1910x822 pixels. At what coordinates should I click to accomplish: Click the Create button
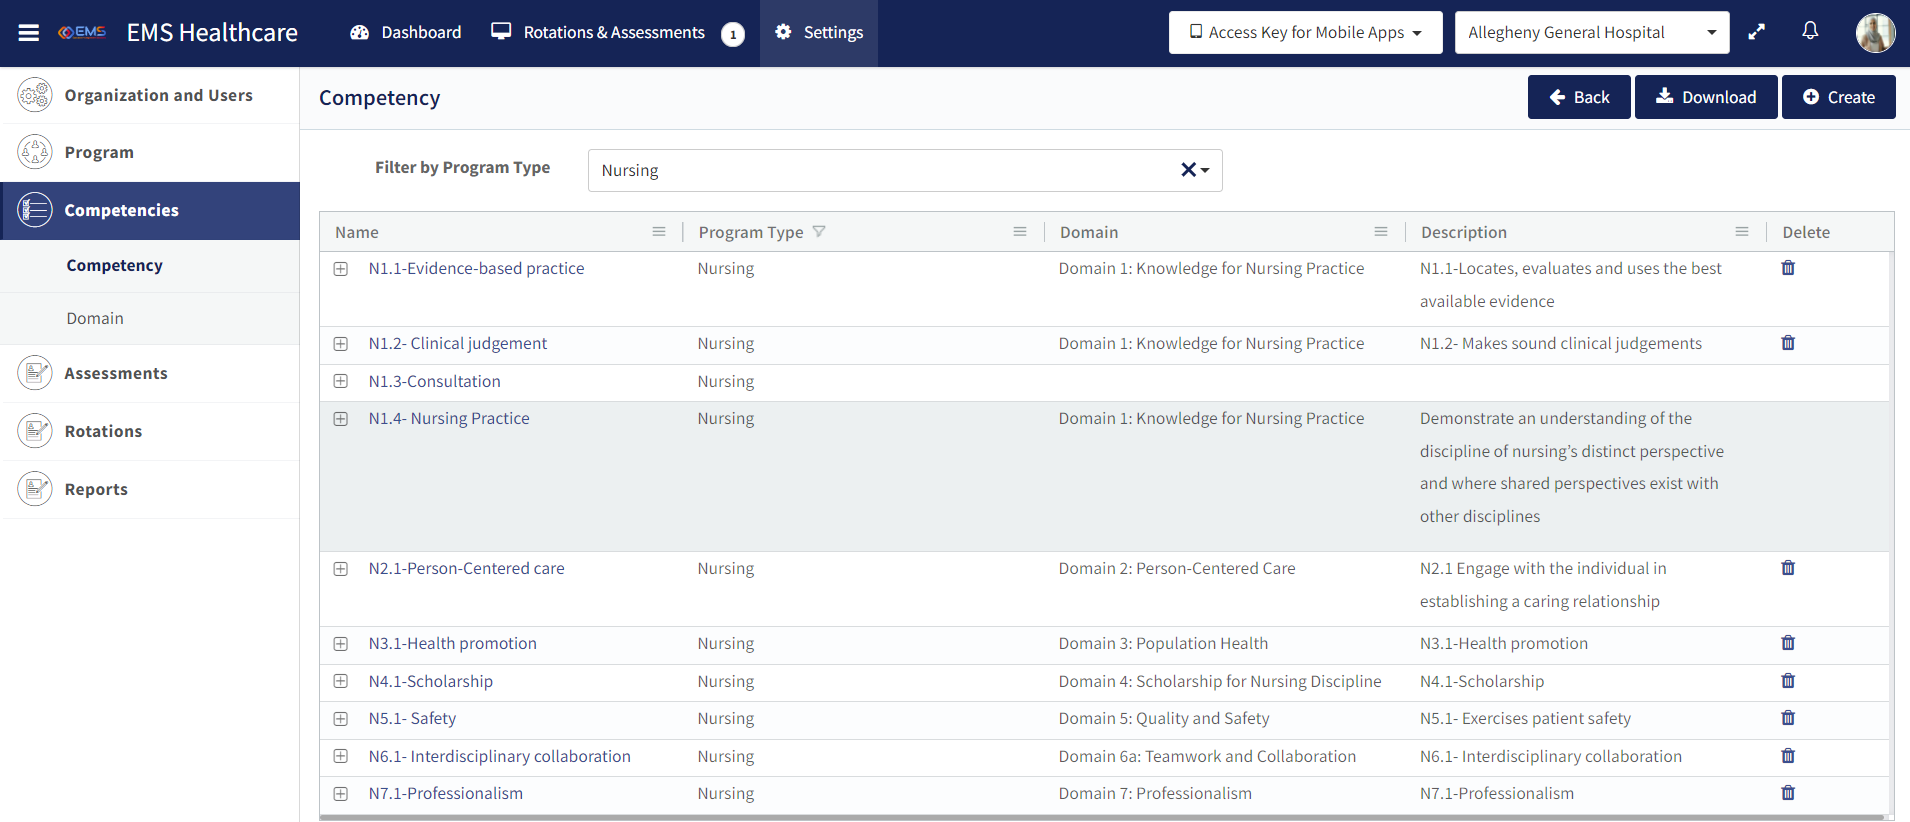pyautogui.click(x=1838, y=97)
